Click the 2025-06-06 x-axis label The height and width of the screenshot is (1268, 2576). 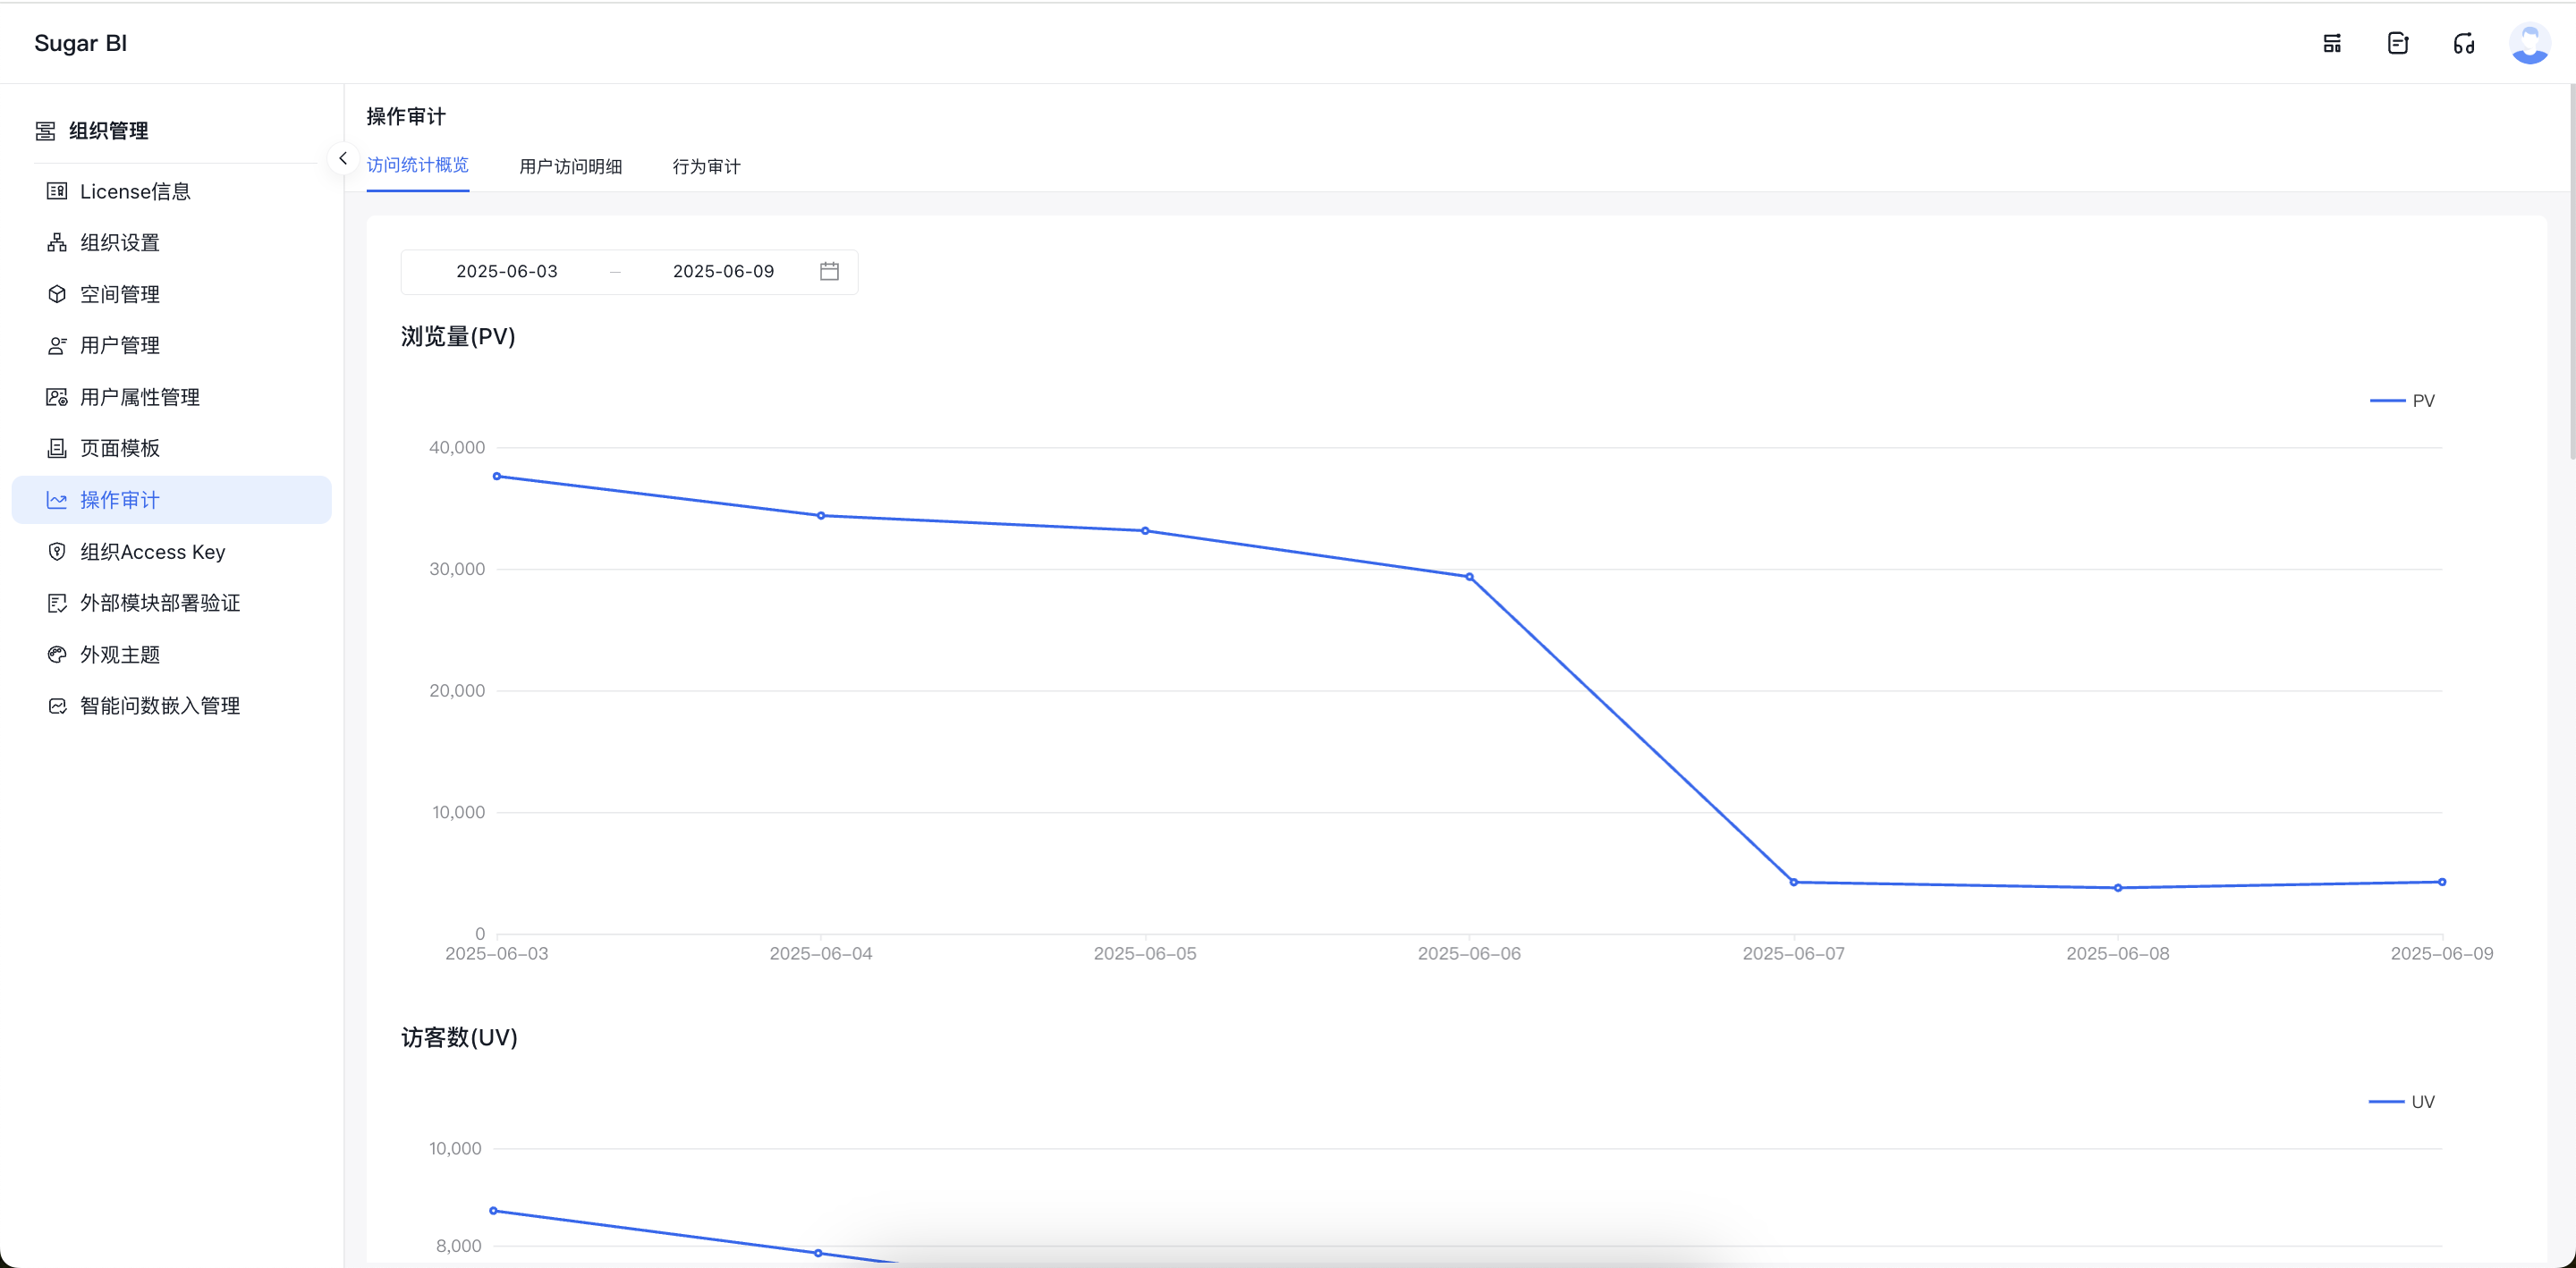1469,953
